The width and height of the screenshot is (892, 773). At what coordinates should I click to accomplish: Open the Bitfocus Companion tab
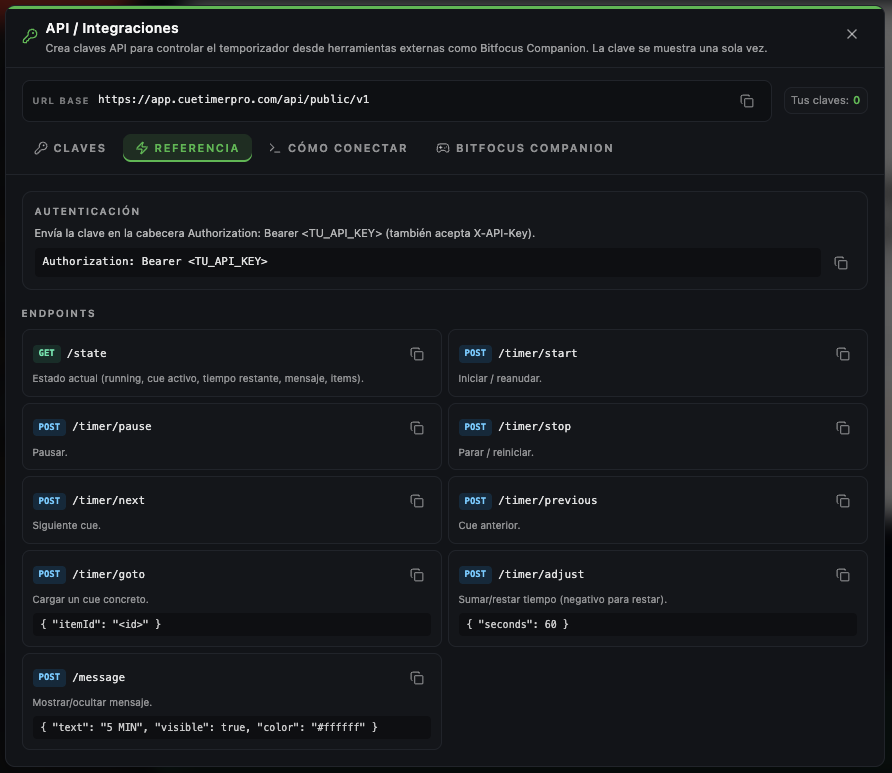[x=525, y=148]
